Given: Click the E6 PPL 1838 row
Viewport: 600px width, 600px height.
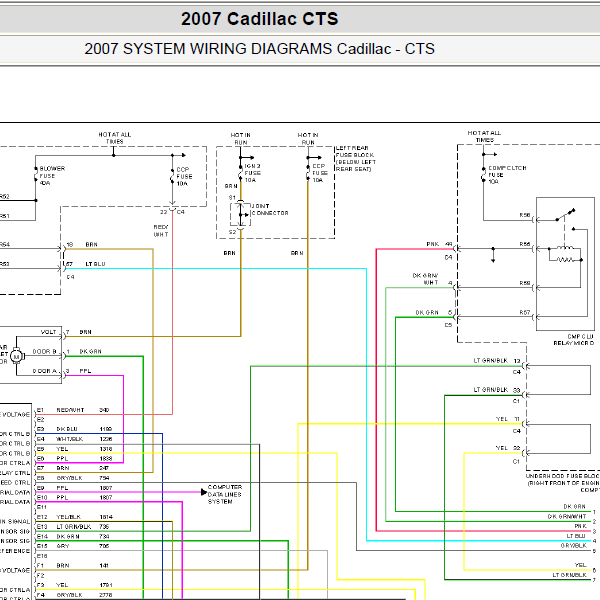Looking at the screenshot, I should pyautogui.click(x=74, y=458).
